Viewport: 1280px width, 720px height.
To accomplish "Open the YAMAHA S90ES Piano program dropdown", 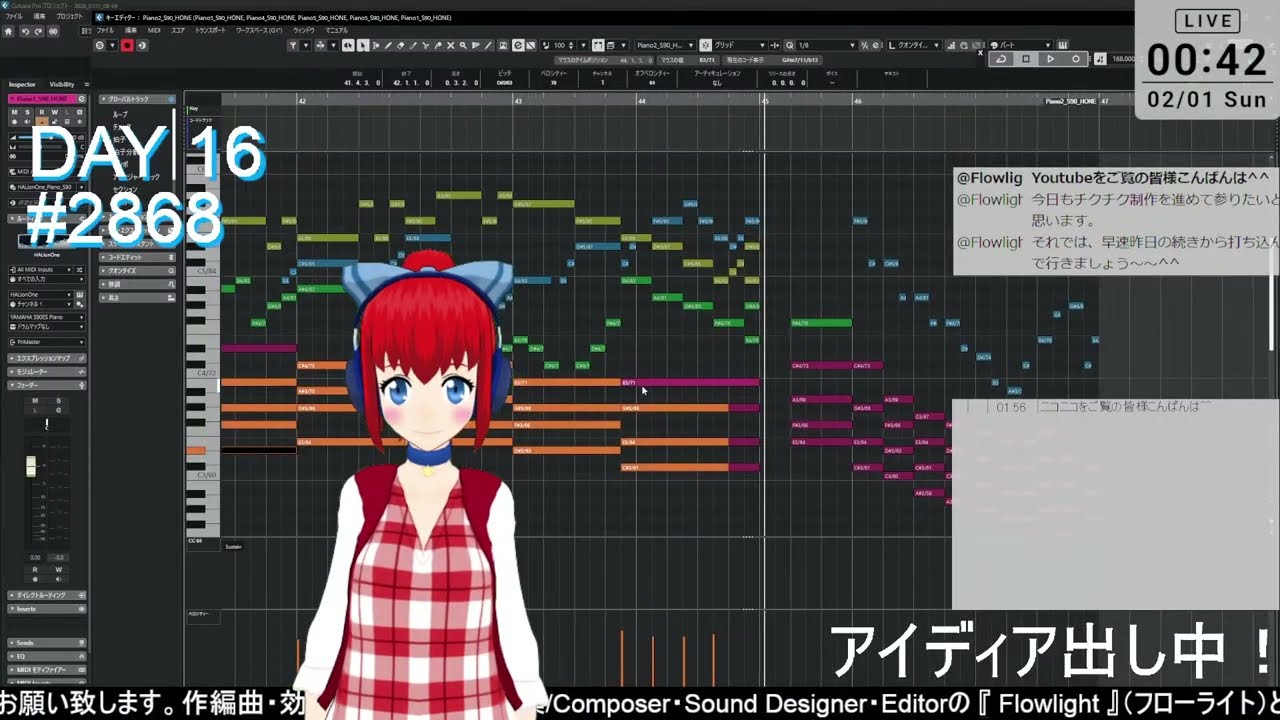I will pyautogui.click(x=46, y=317).
